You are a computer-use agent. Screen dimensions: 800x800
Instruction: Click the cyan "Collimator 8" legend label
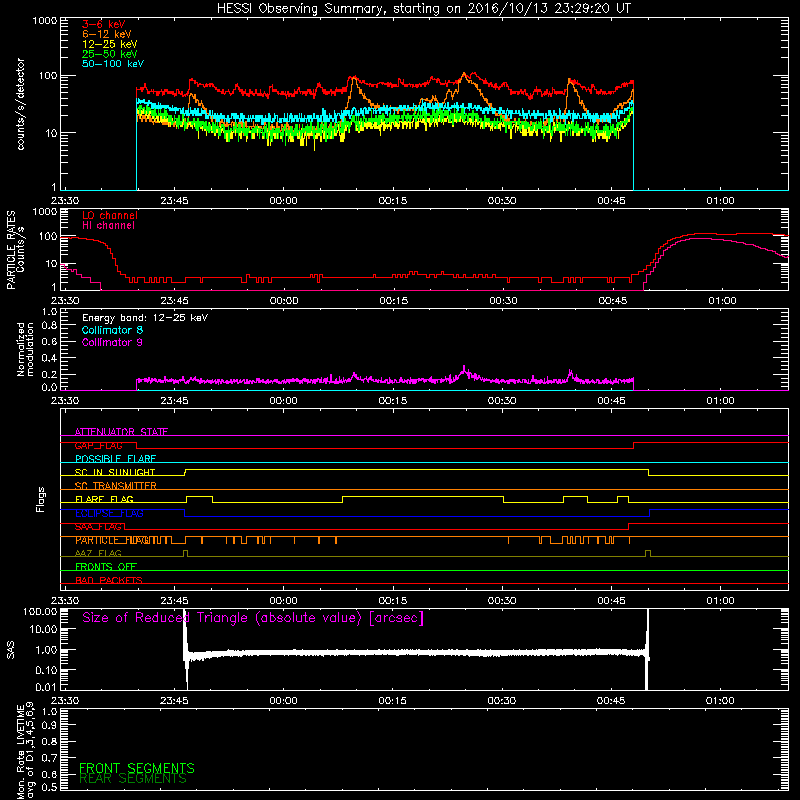[113, 330]
